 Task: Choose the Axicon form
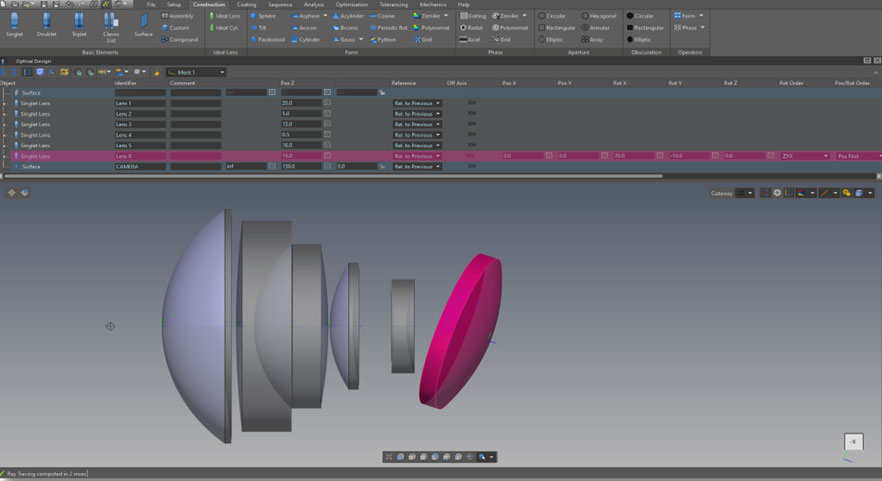(304, 28)
